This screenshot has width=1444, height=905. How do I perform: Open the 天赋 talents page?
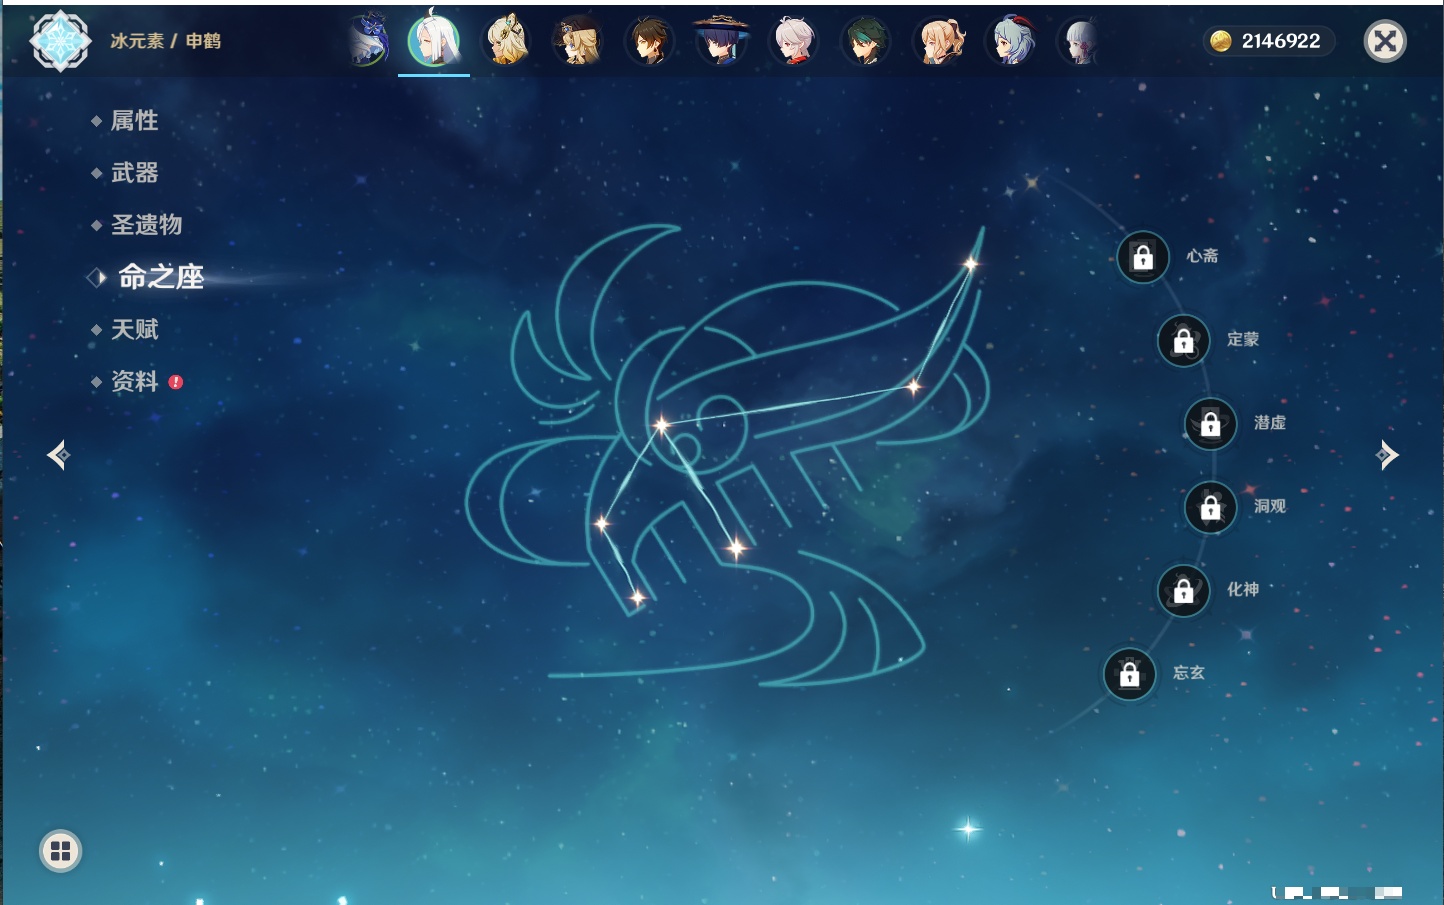tap(134, 329)
